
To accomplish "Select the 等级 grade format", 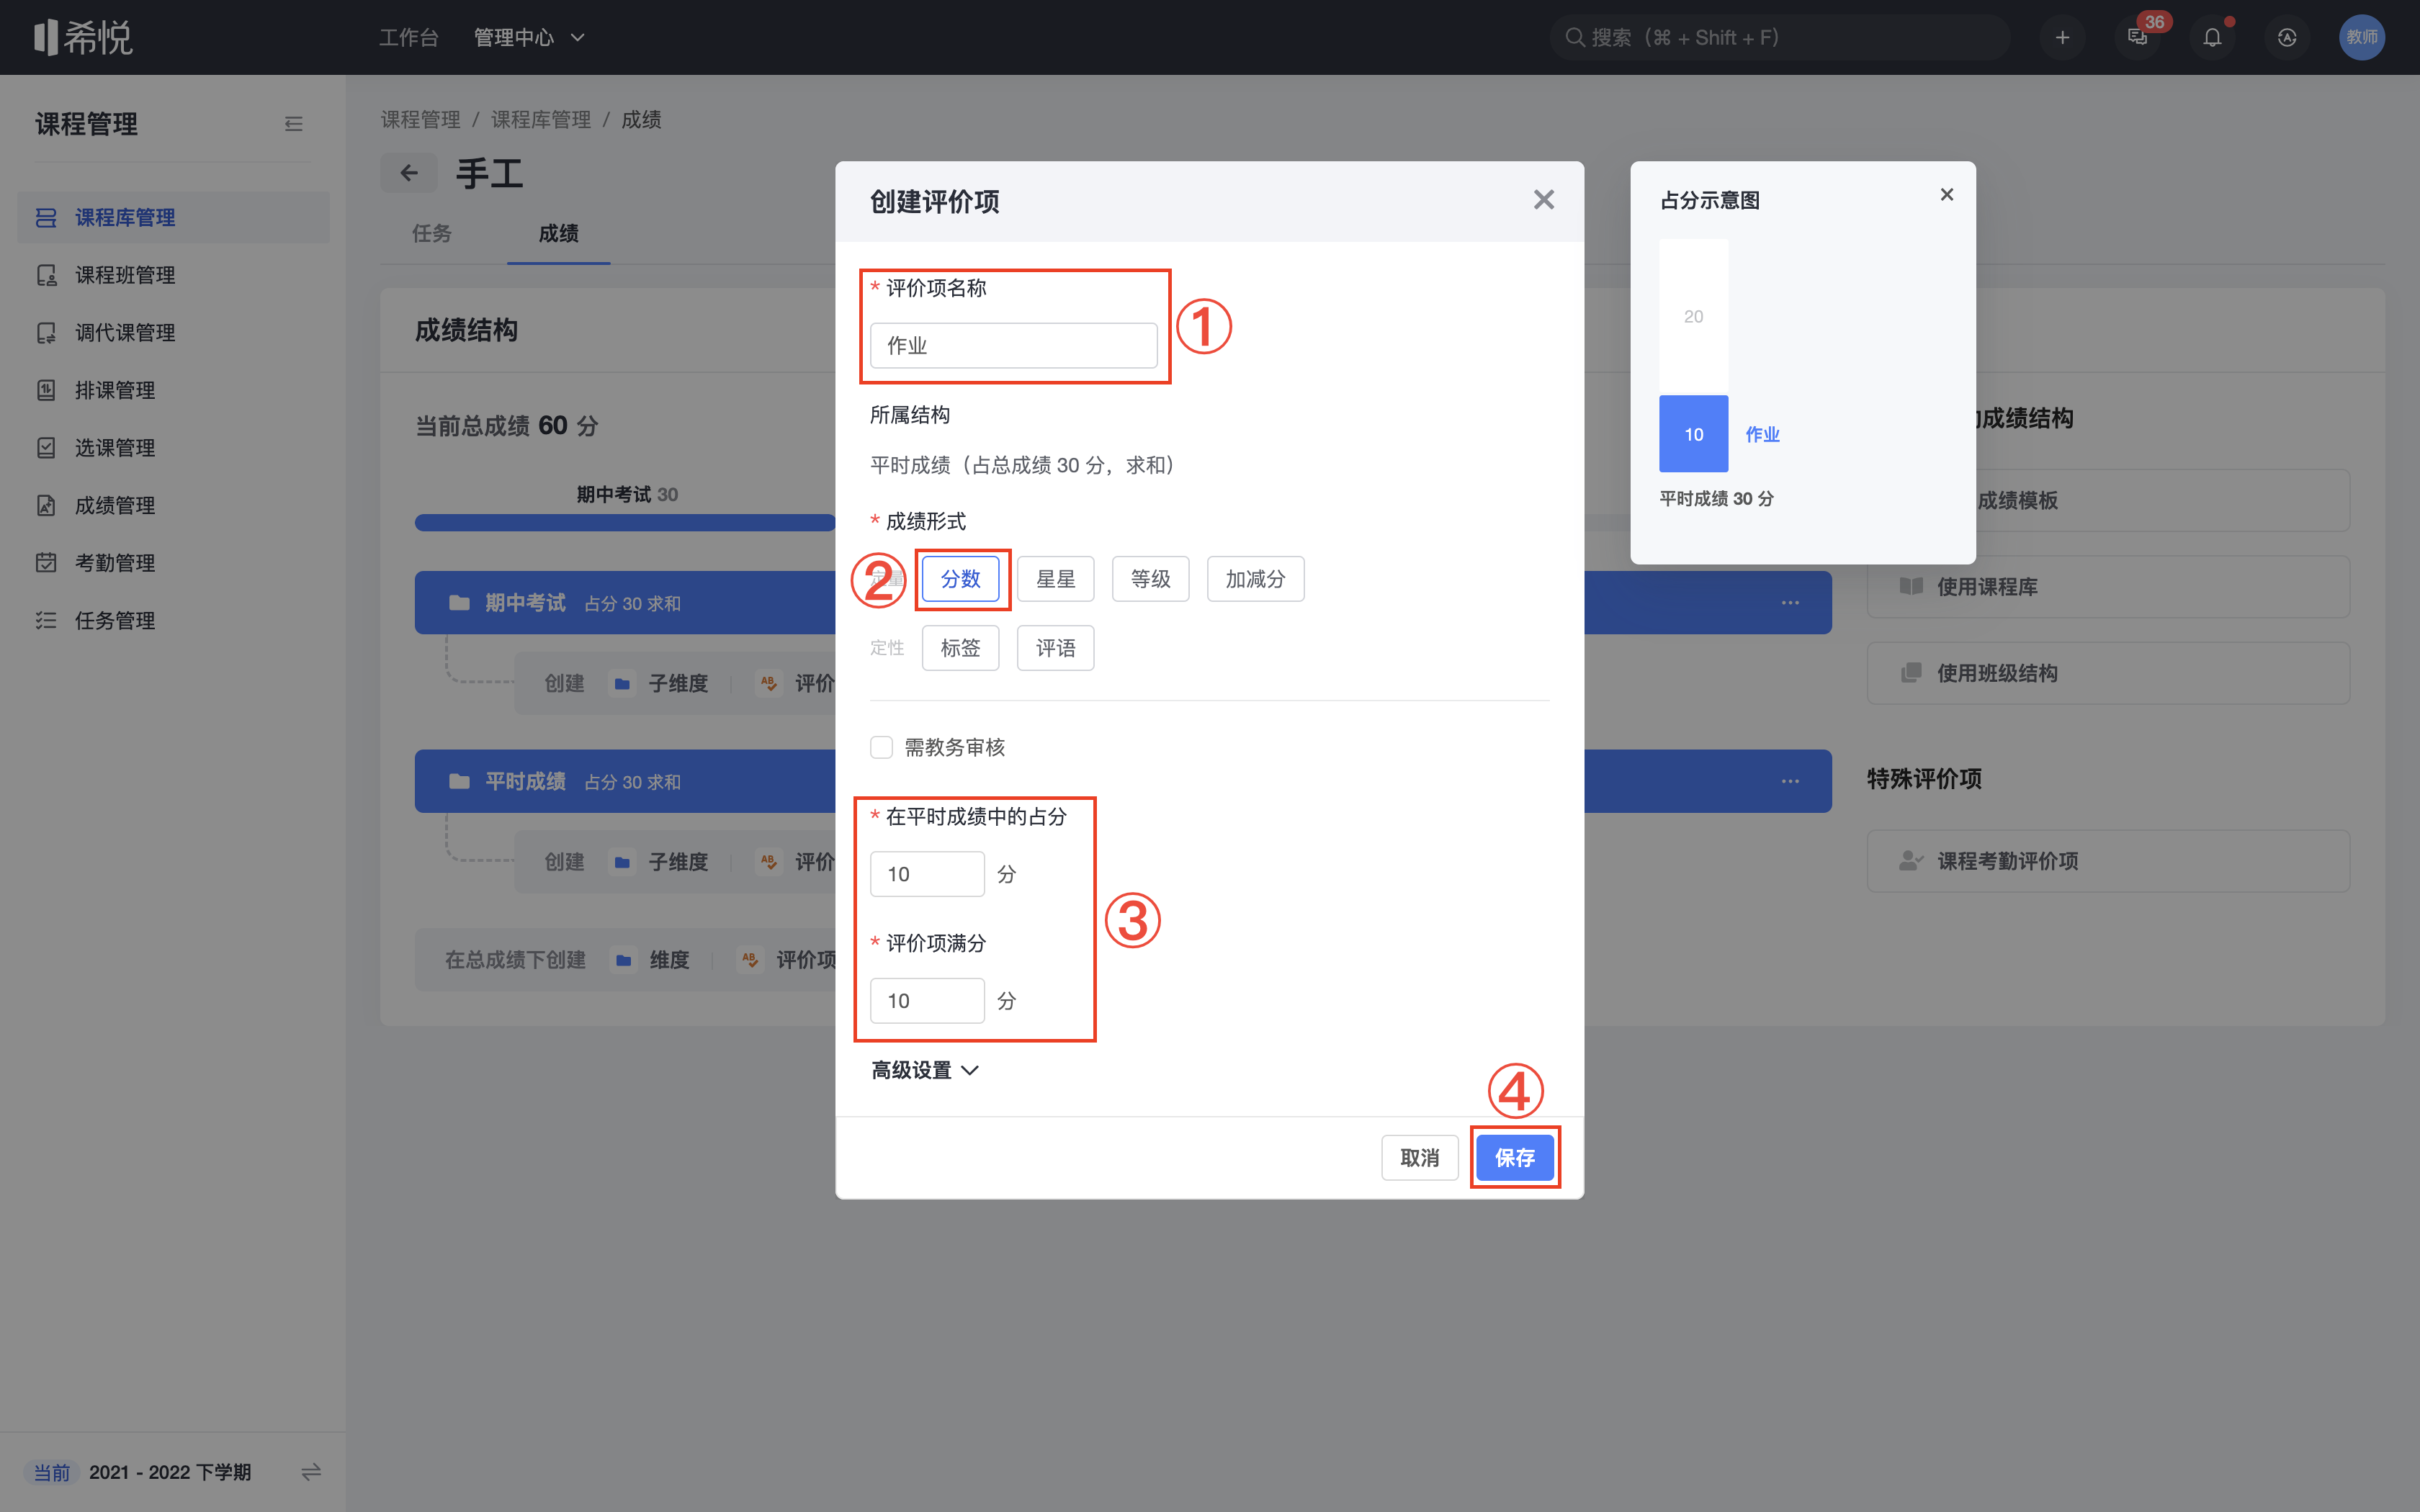I will click(1150, 579).
